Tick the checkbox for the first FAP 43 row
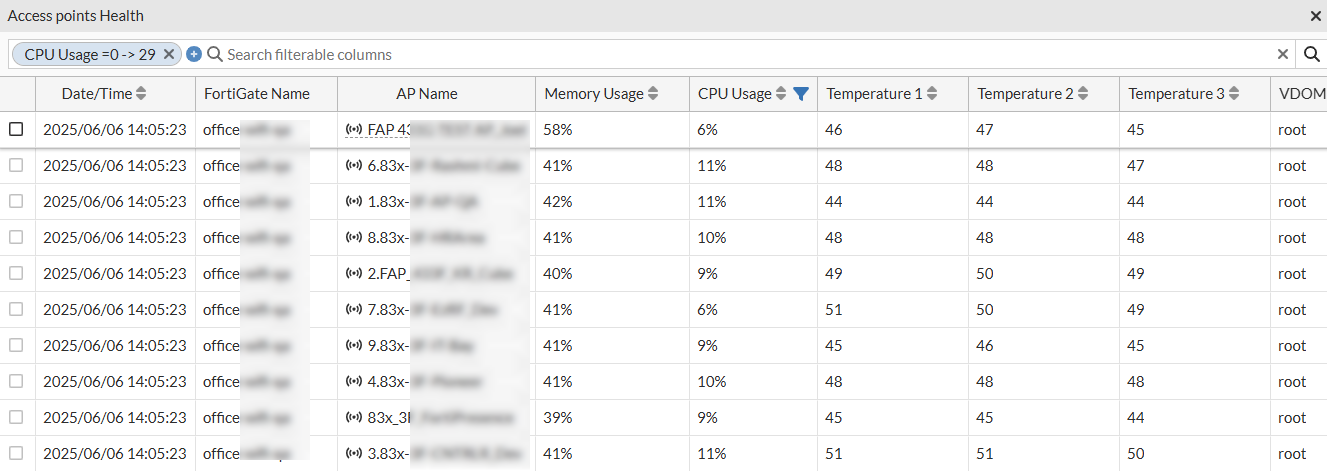The width and height of the screenshot is (1327, 471). click(x=16, y=129)
